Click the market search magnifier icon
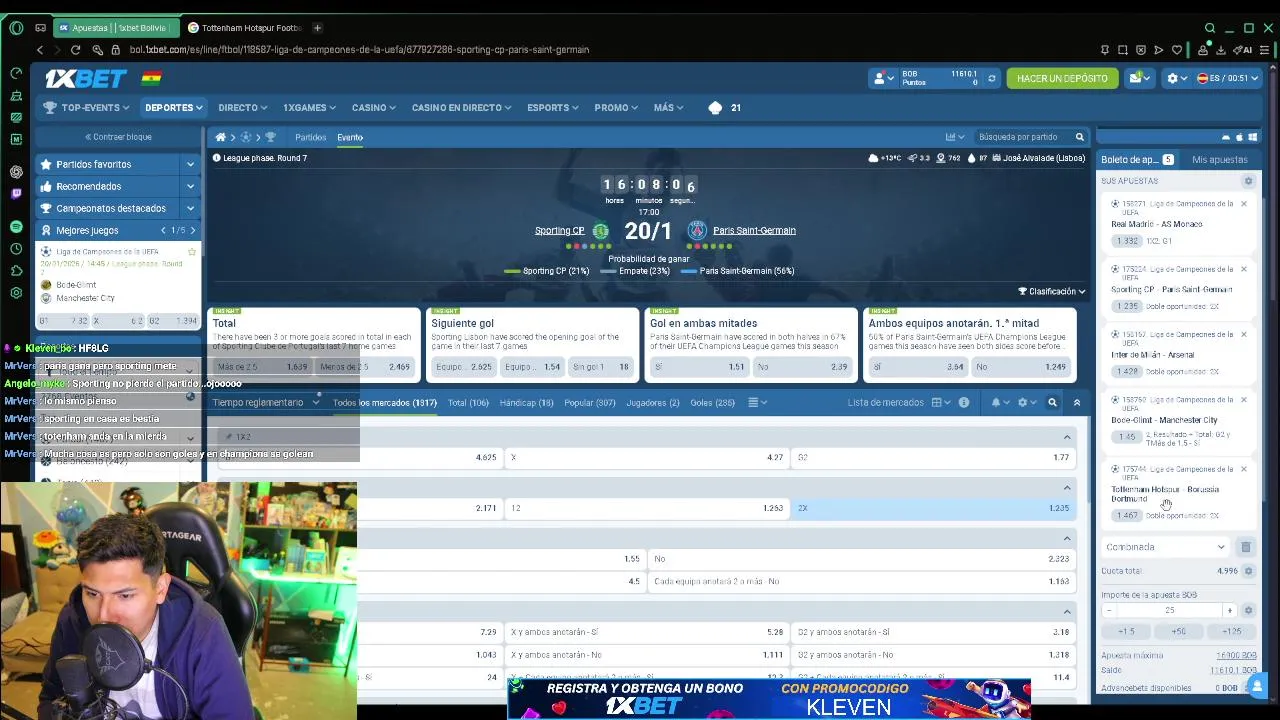 coord(1052,402)
